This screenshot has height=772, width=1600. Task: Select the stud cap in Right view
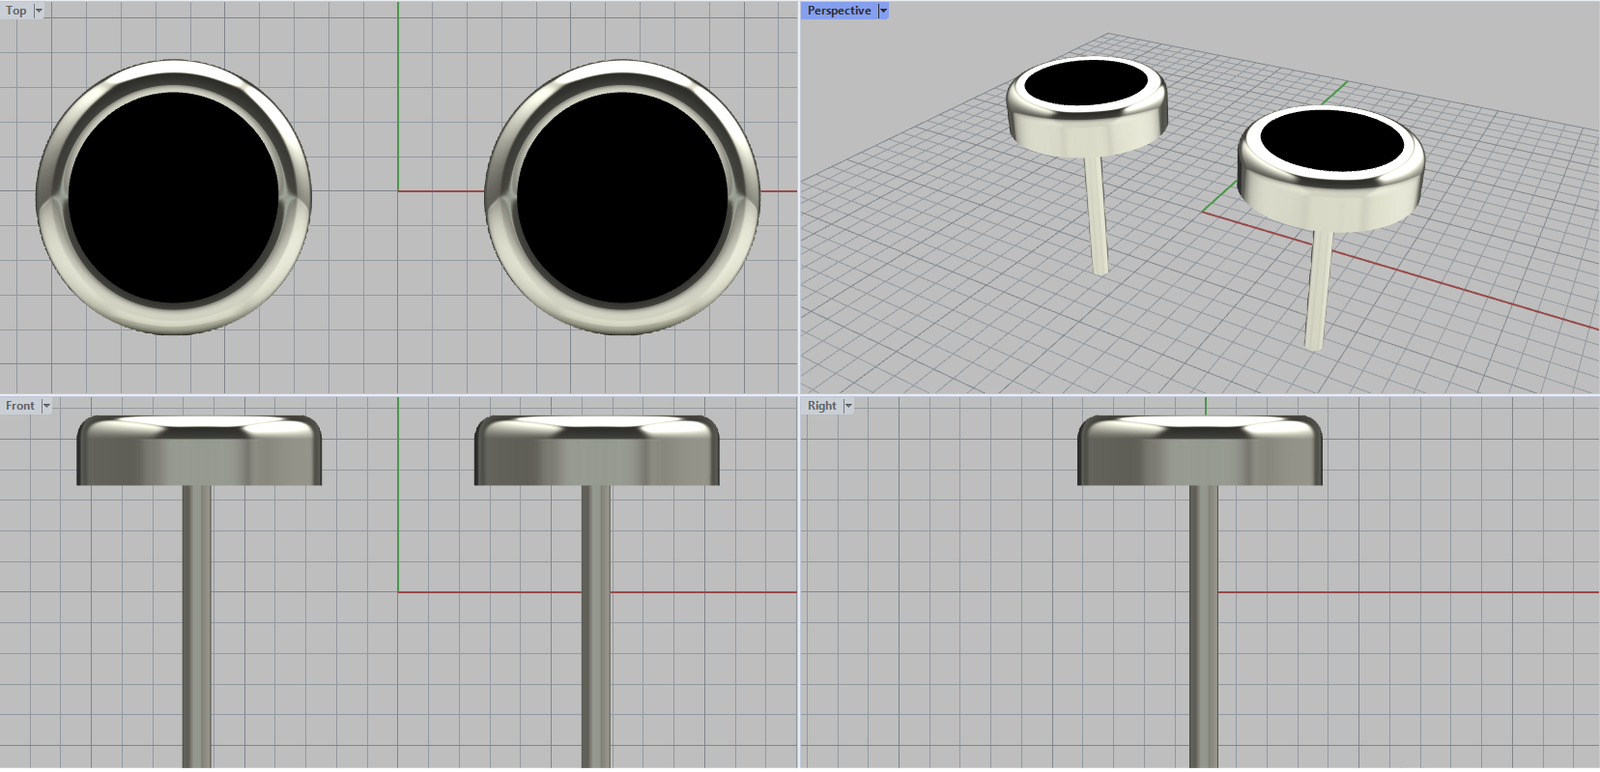[x=1200, y=452]
